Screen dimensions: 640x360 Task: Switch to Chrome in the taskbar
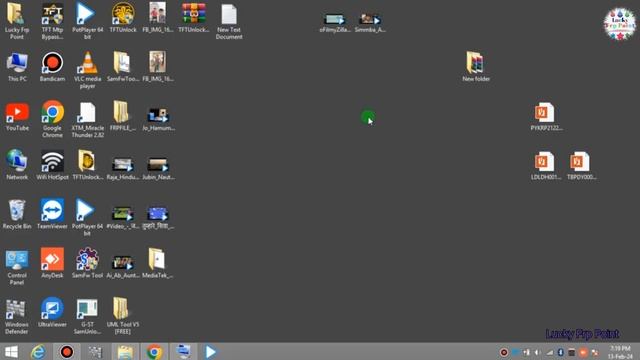pyautogui.click(x=154, y=351)
